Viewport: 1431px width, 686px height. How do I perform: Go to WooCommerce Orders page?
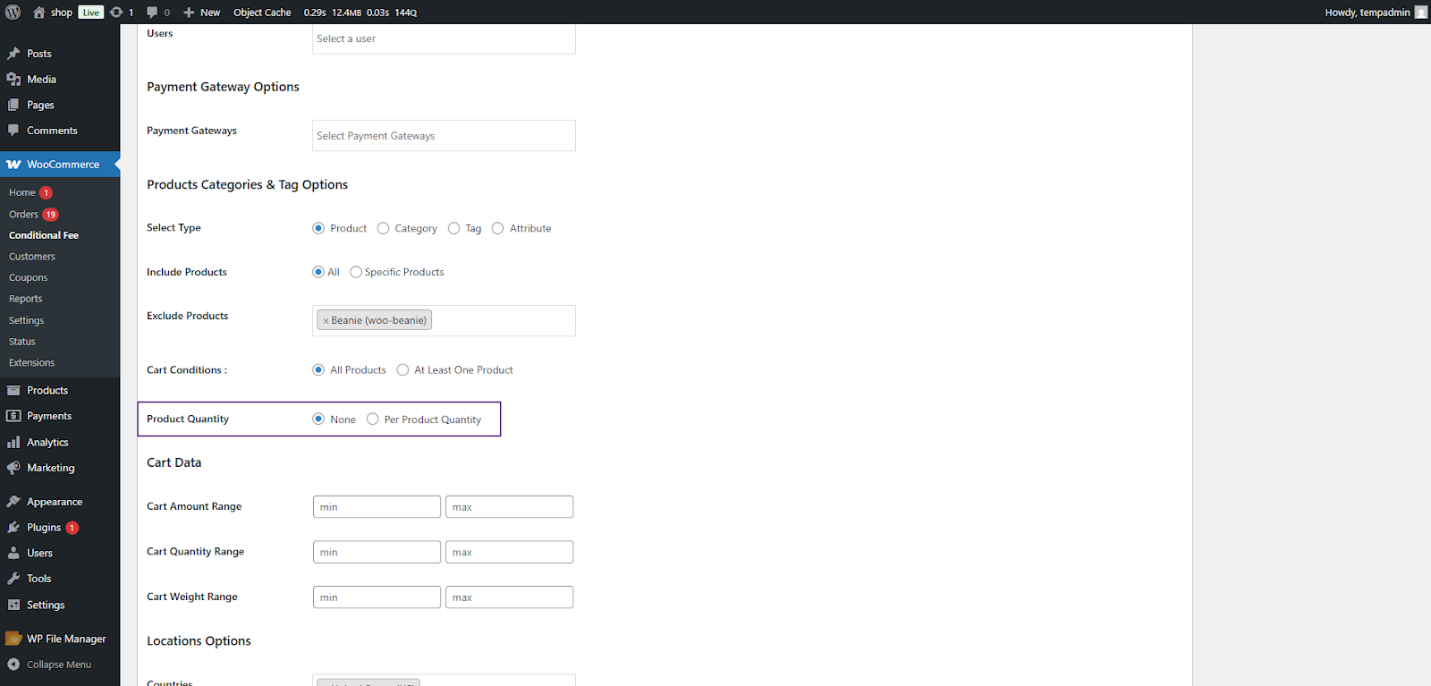23,214
